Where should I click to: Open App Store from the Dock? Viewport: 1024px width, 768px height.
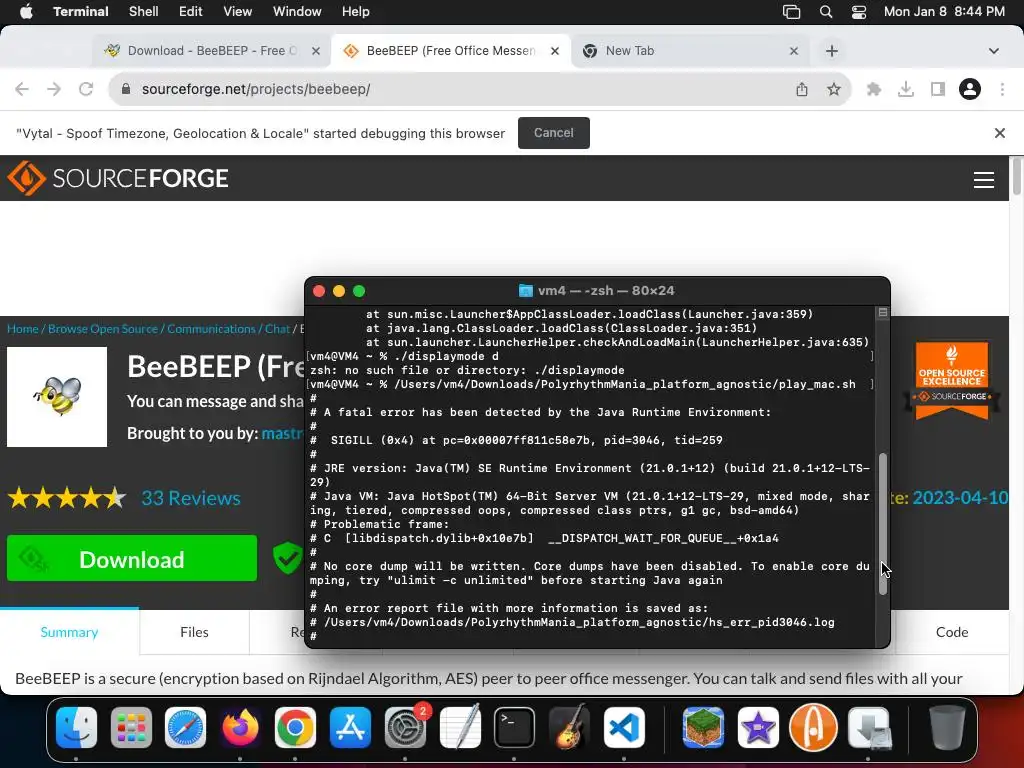pos(350,727)
